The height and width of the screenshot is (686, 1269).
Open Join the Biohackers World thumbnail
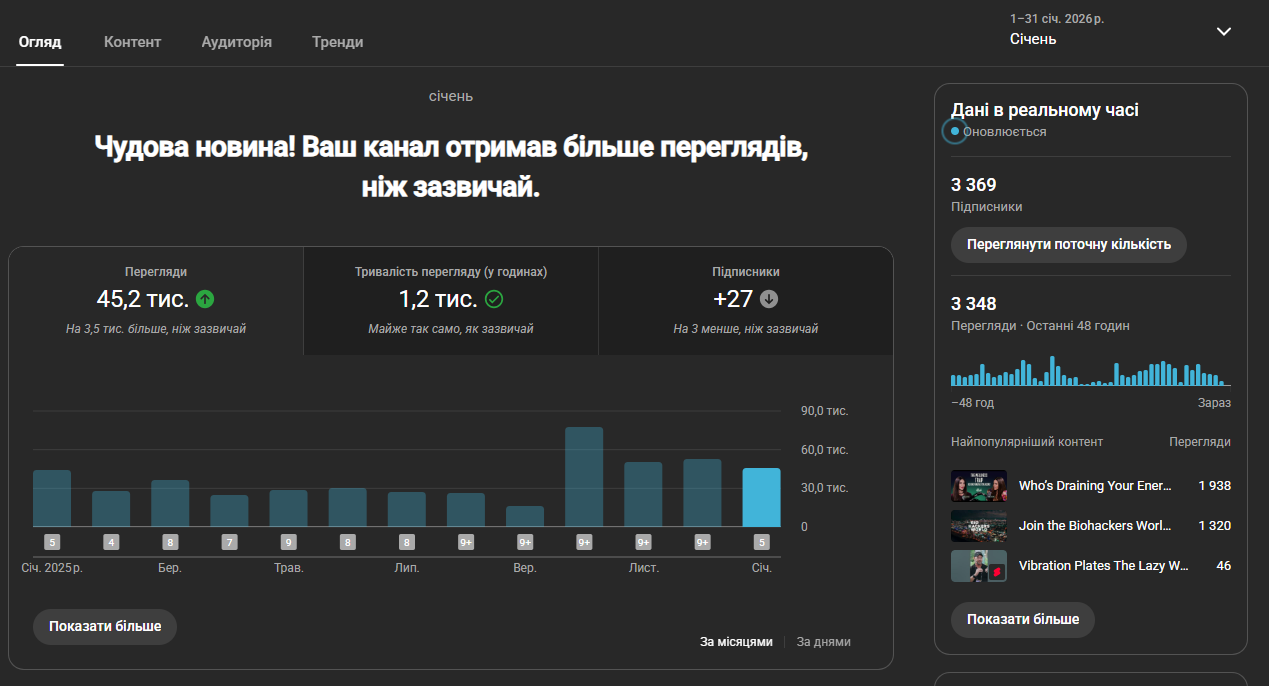(x=979, y=526)
